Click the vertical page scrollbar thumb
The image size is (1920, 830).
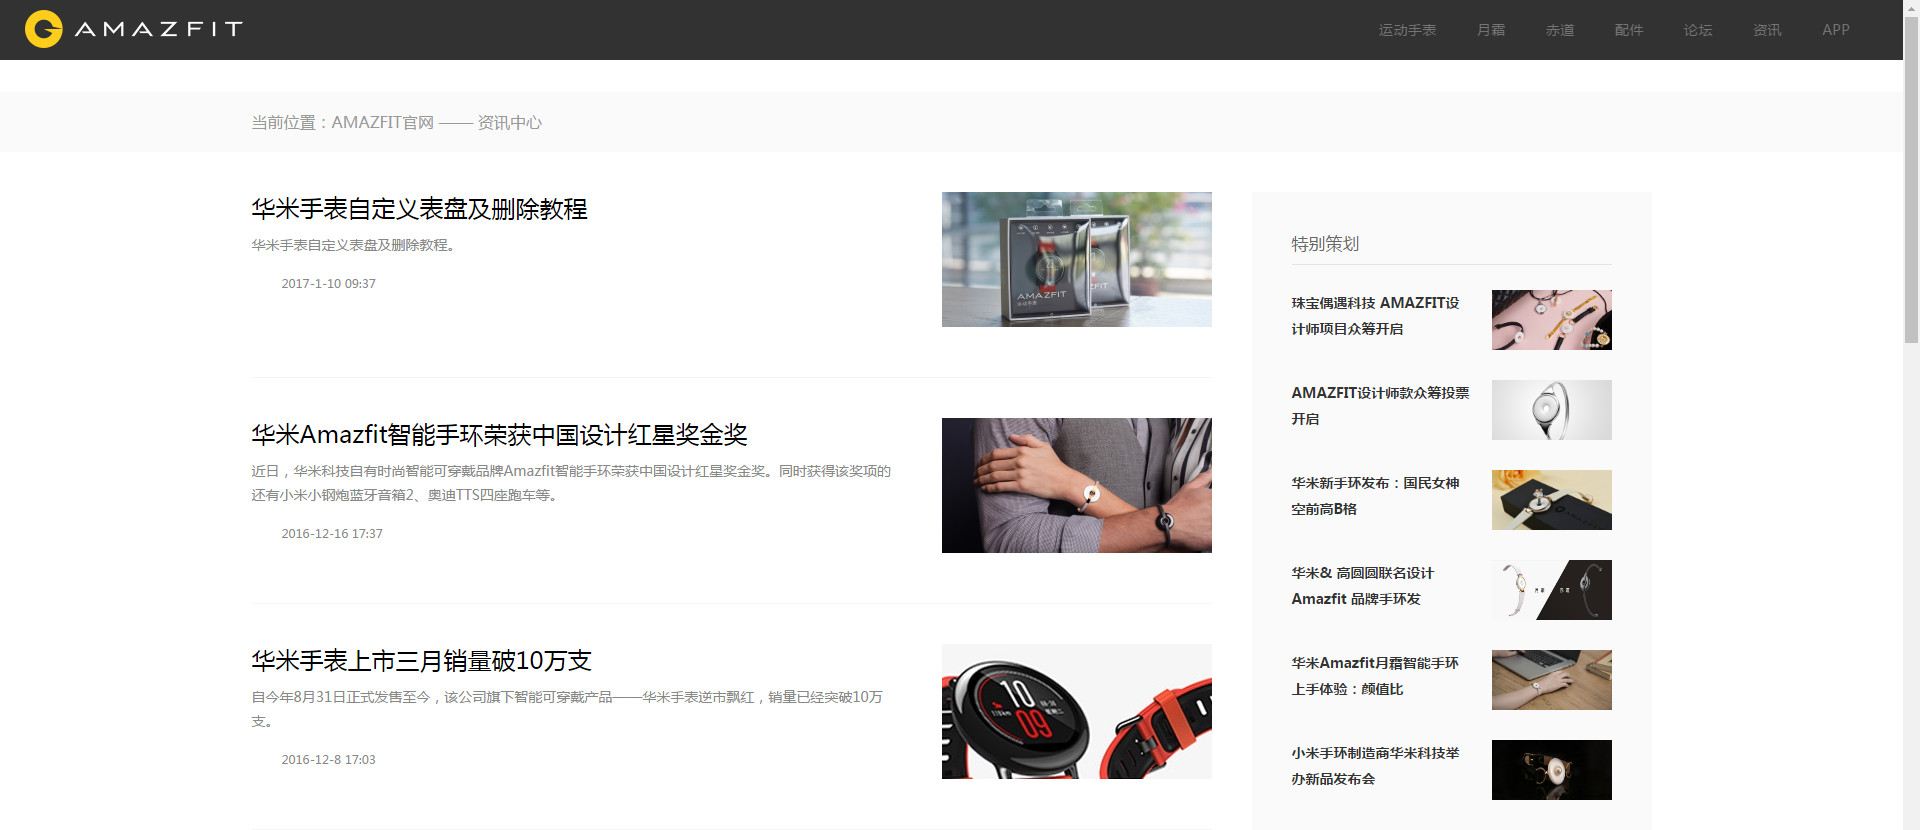click(1911, 180)
